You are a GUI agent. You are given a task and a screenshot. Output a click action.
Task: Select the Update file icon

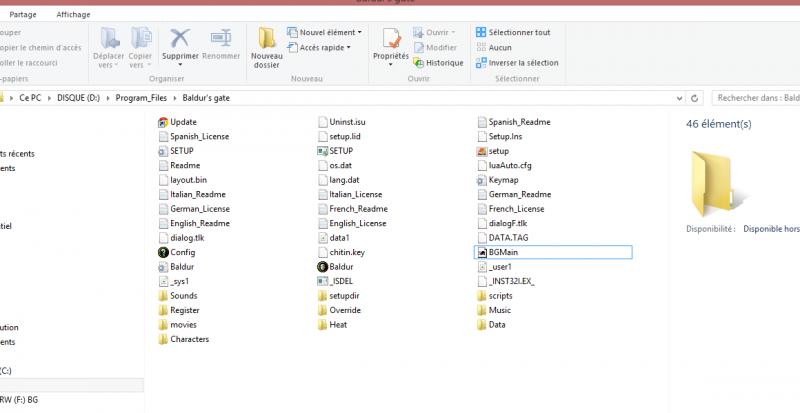point(163,122)
